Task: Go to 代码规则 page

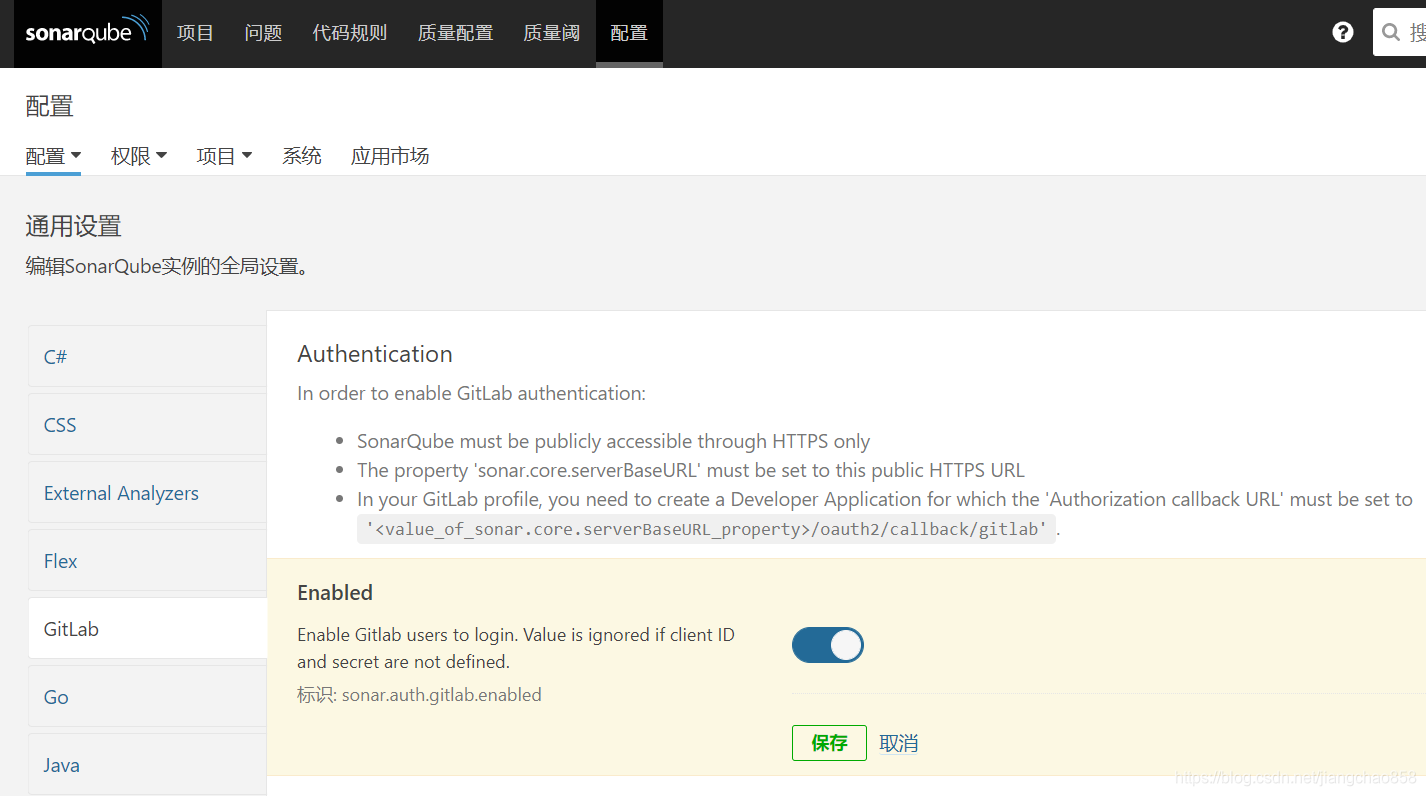Action: coord(350,33)
